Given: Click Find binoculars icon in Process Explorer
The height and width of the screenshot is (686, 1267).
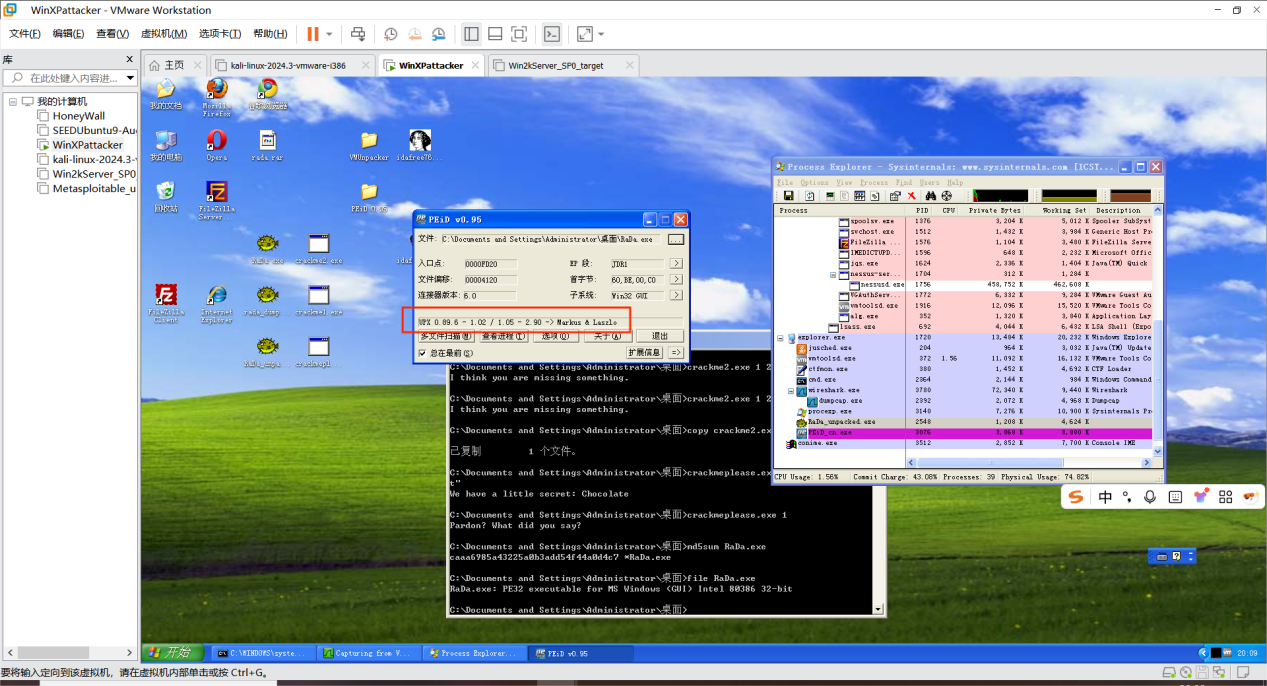Looking at the screenshot, I should [931, 196].
